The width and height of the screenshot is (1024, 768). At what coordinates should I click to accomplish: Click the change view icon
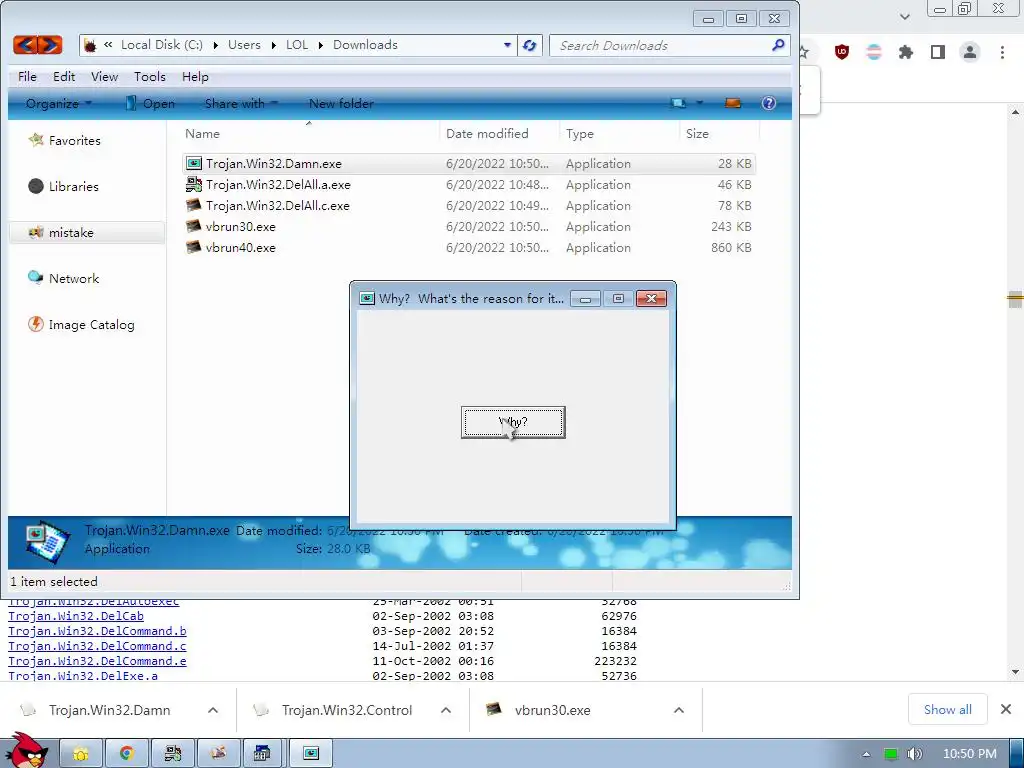point(679,103)
